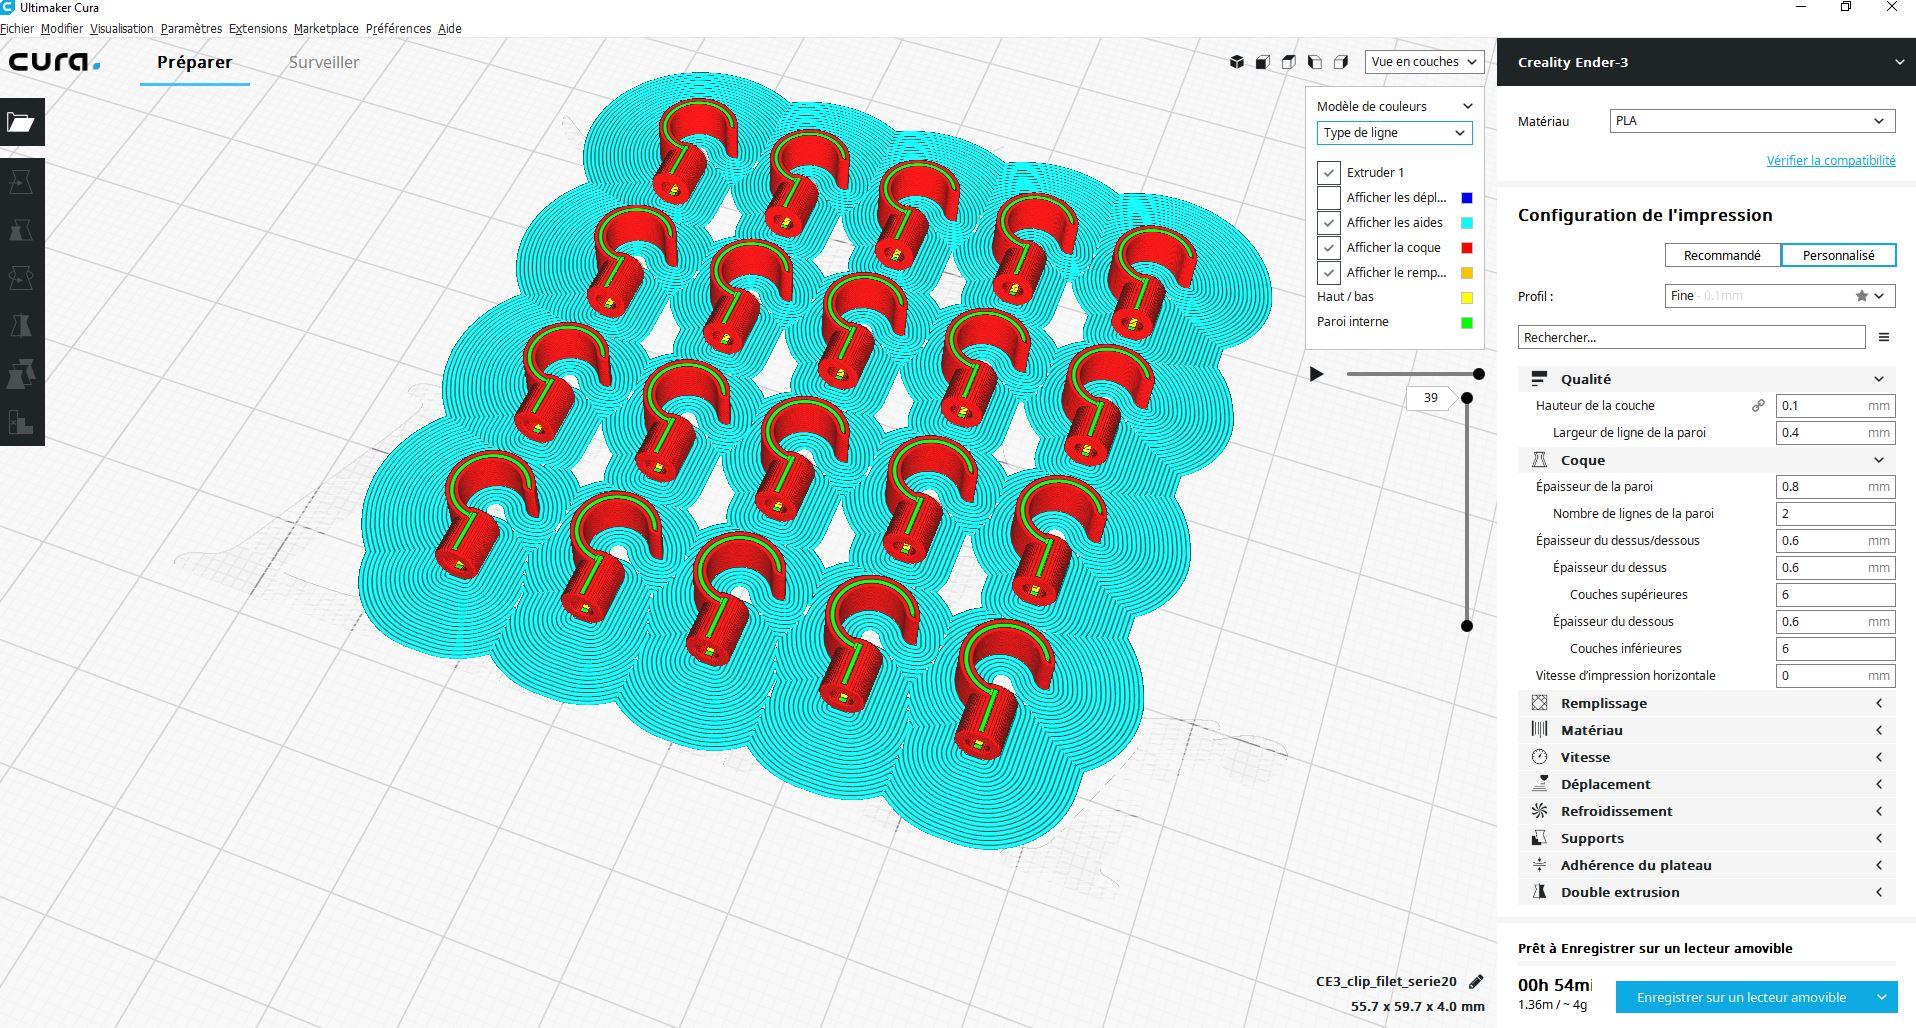Open a file with the folder icon
Image resolution: width=1916 pixels, height=1028 pixels.
pyautogui.click(x=21, y=122)
